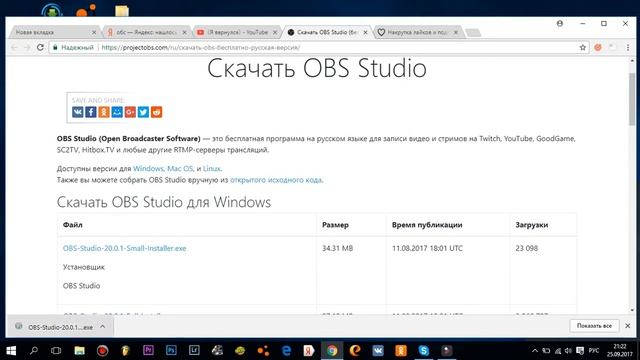640x360 pixels.
Task: Click 'Загрузки' column header
Action: (x=531, y=224)
